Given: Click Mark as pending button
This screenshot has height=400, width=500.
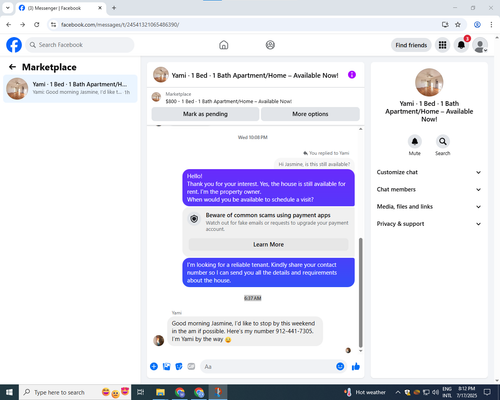Looking at the screenshot, I should (x=205, y=114).
